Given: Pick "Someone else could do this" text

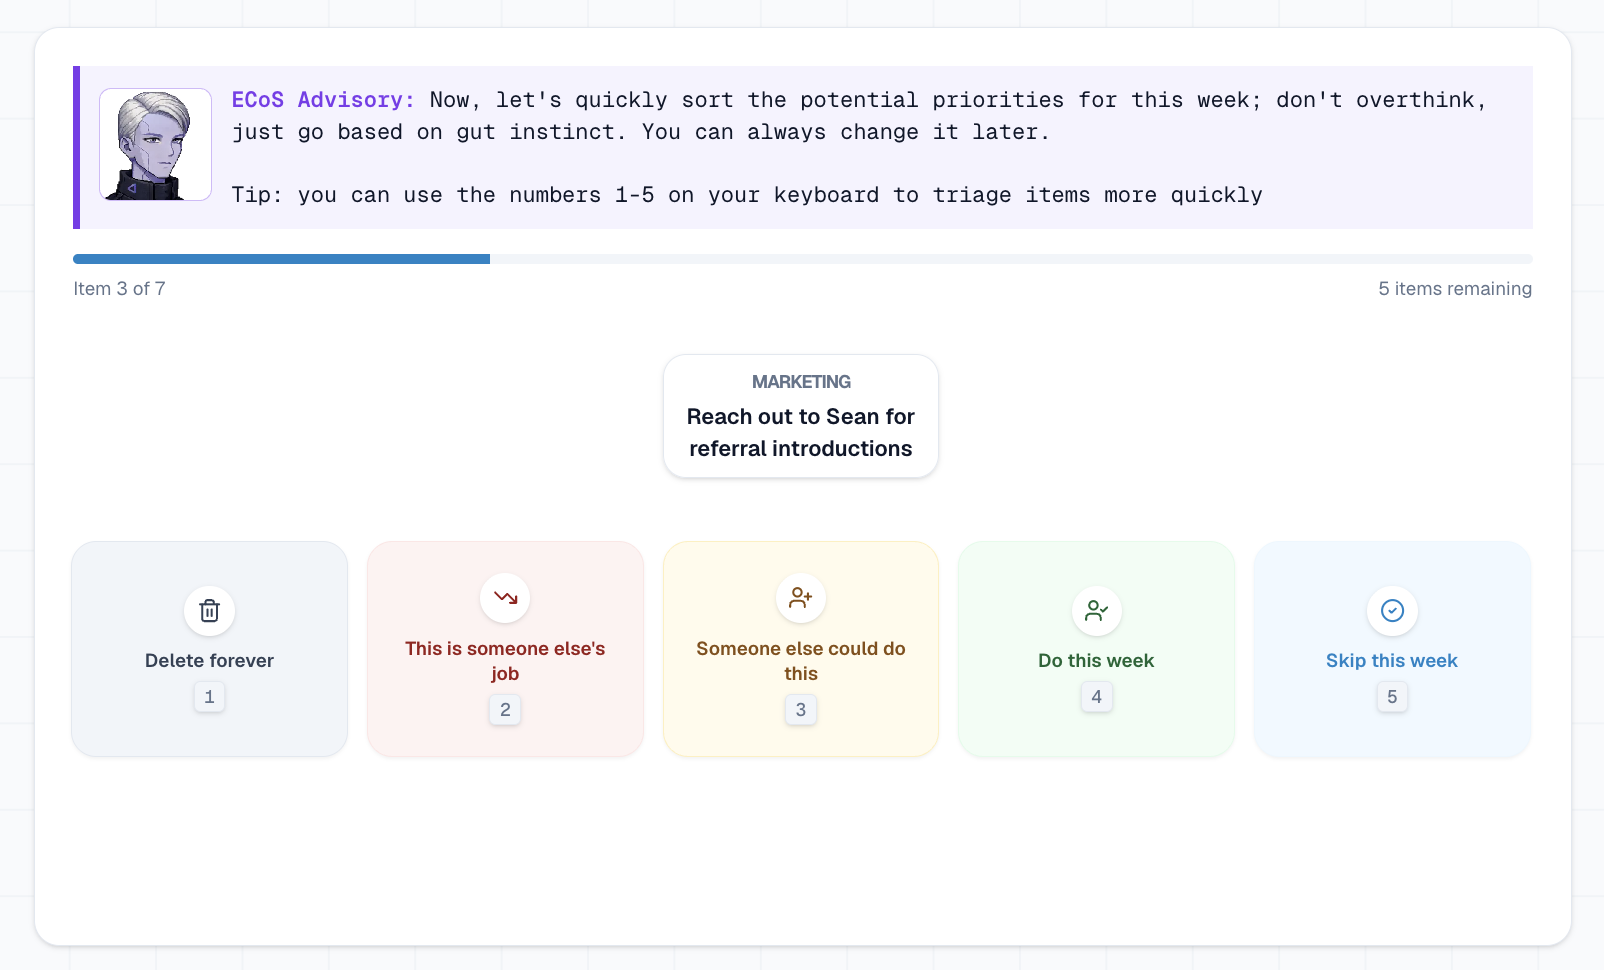Looking at the screenshot, I should [801, 661].
